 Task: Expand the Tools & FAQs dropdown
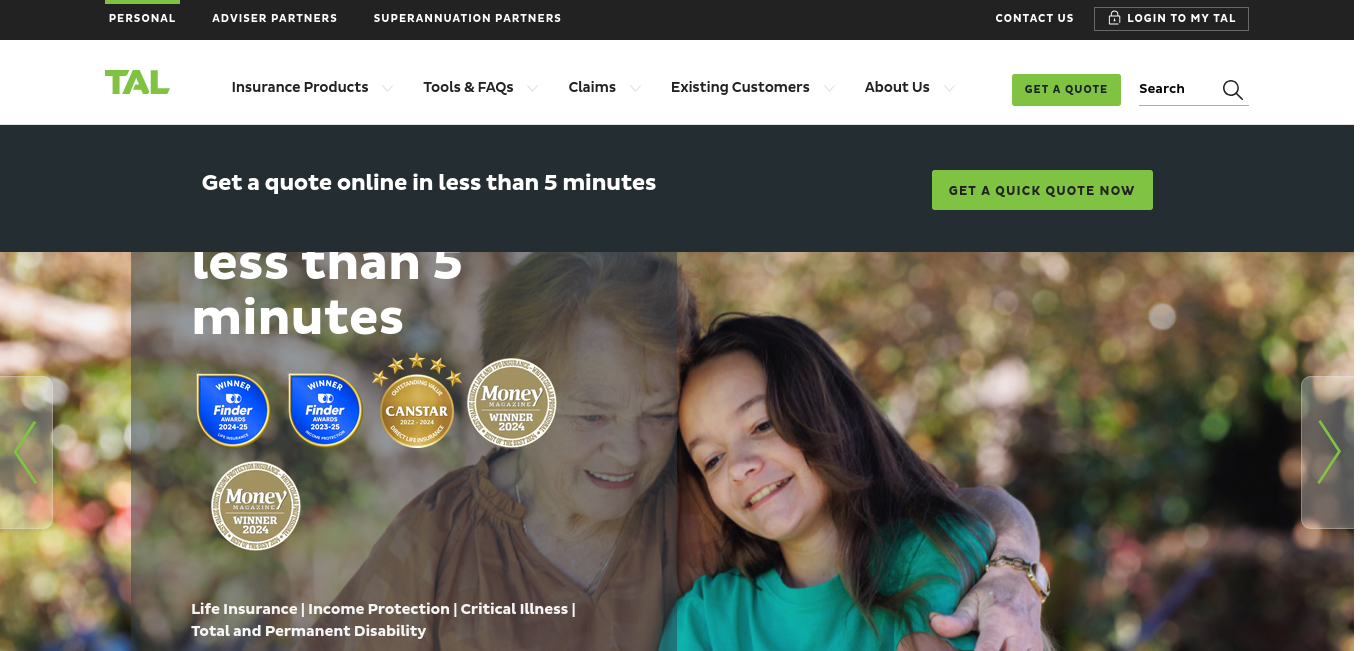tap(480, 87)
